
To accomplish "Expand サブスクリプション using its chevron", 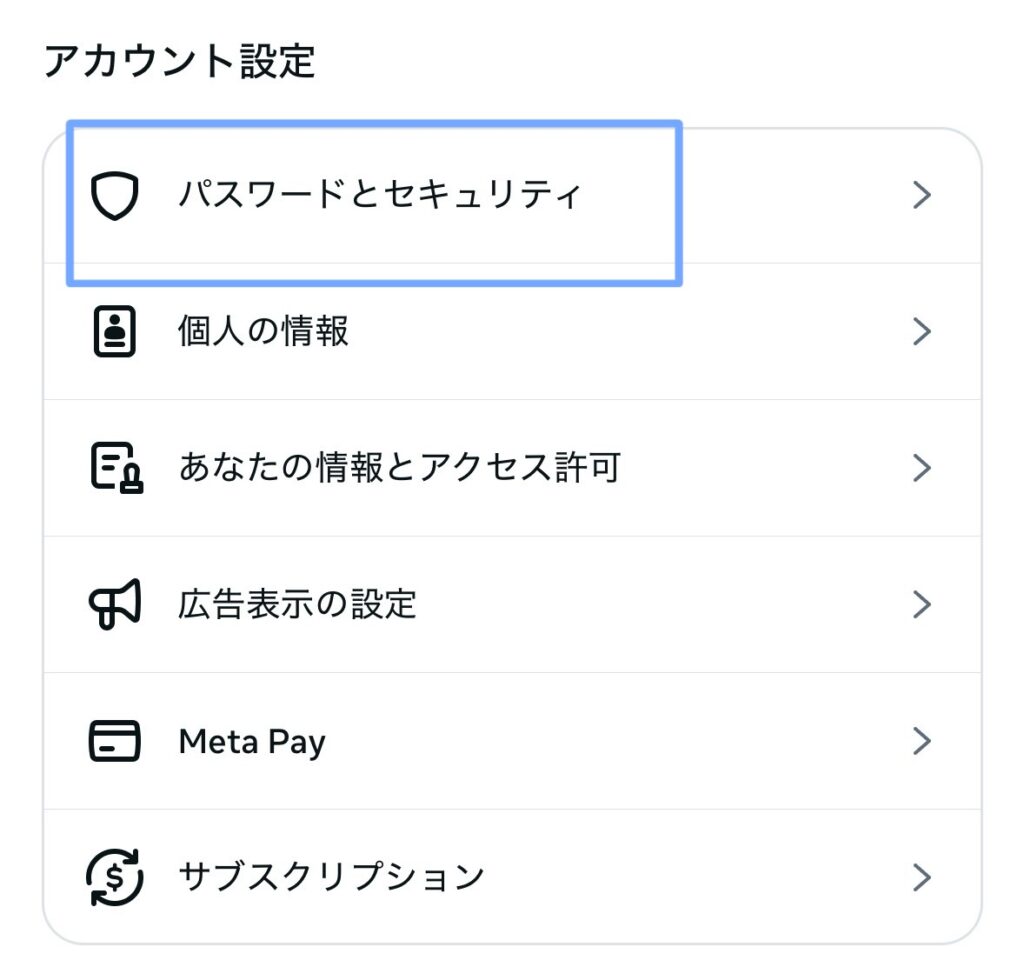I will [922, 877].
